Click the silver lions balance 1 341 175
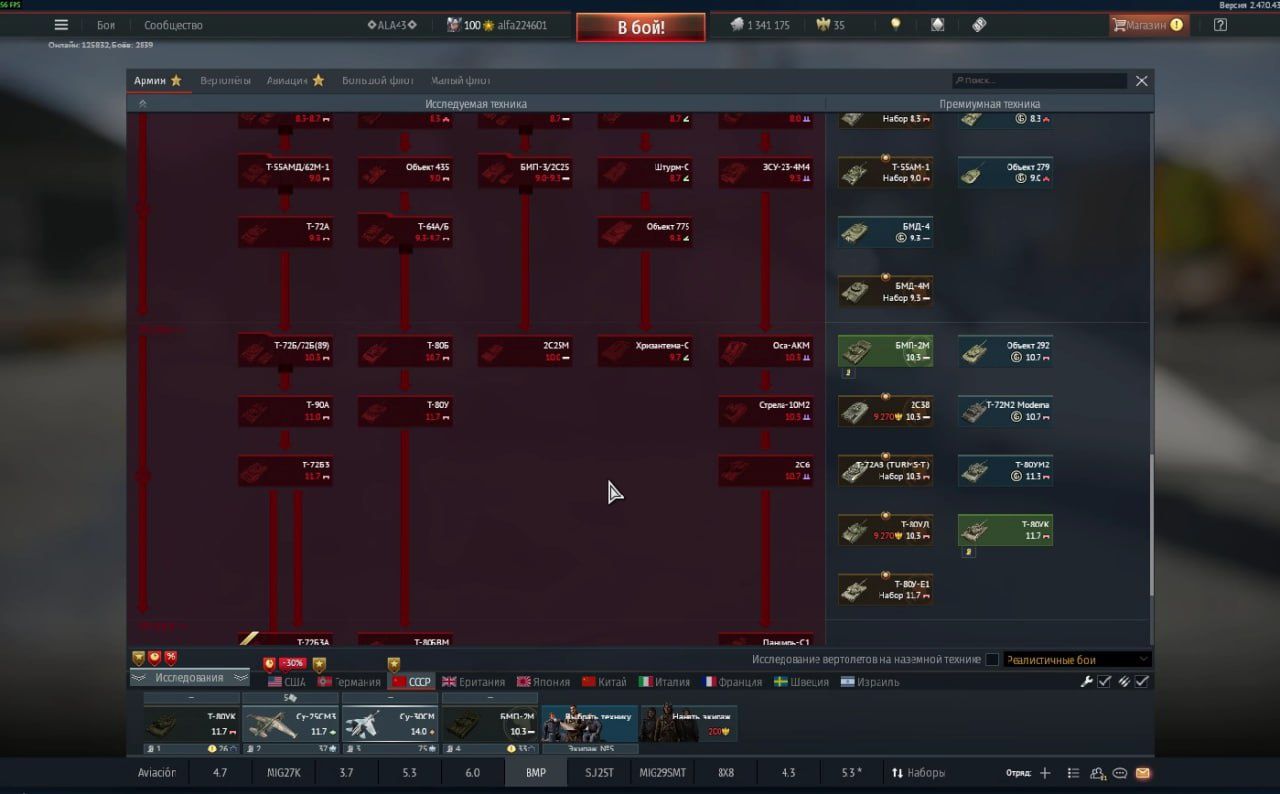1280x794 pixels. 759,25
